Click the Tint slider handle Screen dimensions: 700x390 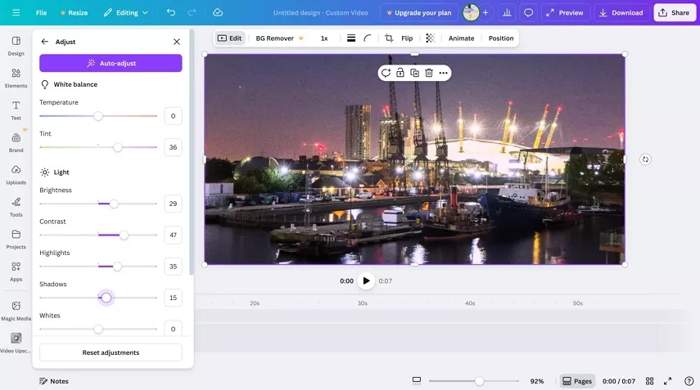click(x=117, y=147)
